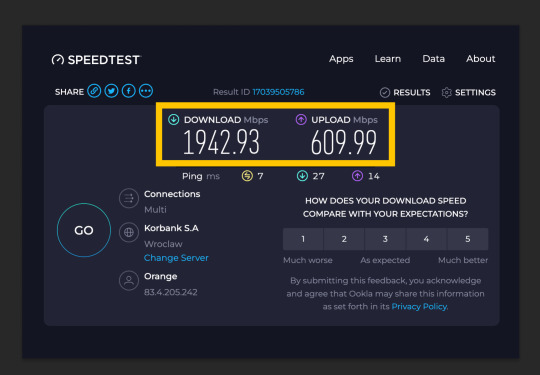Click the download value 1942.93
This screenshot has width=540, height=375.
(221, 142)
